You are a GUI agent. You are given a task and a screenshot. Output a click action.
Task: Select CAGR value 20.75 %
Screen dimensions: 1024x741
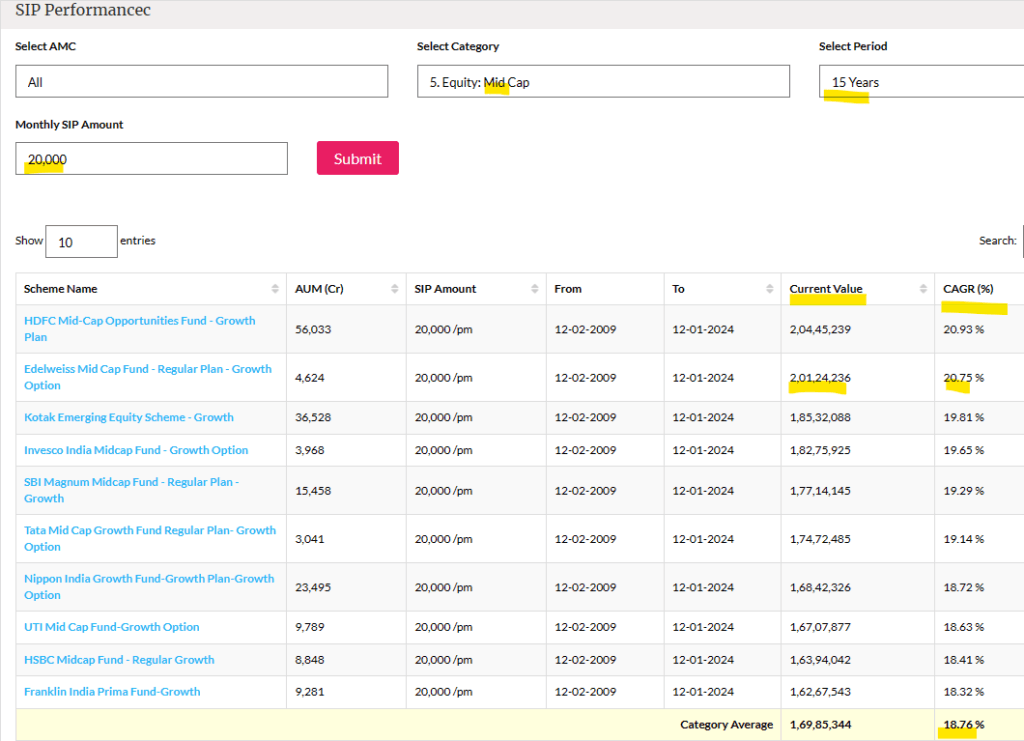(x=963, y=378)
